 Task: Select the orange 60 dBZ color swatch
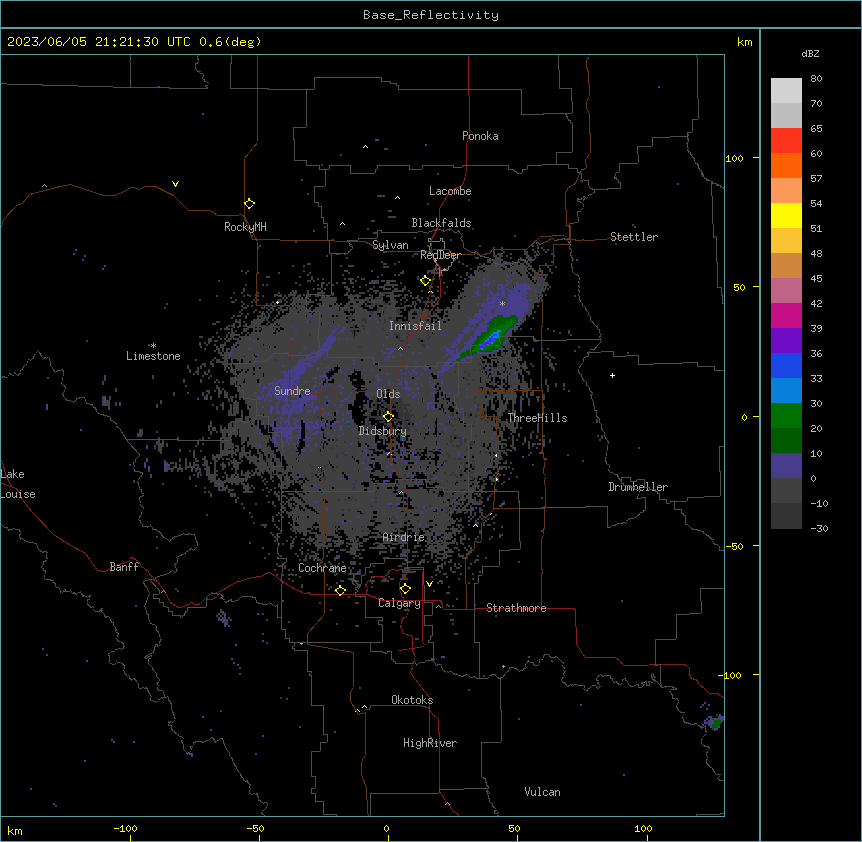pos(786,165)
